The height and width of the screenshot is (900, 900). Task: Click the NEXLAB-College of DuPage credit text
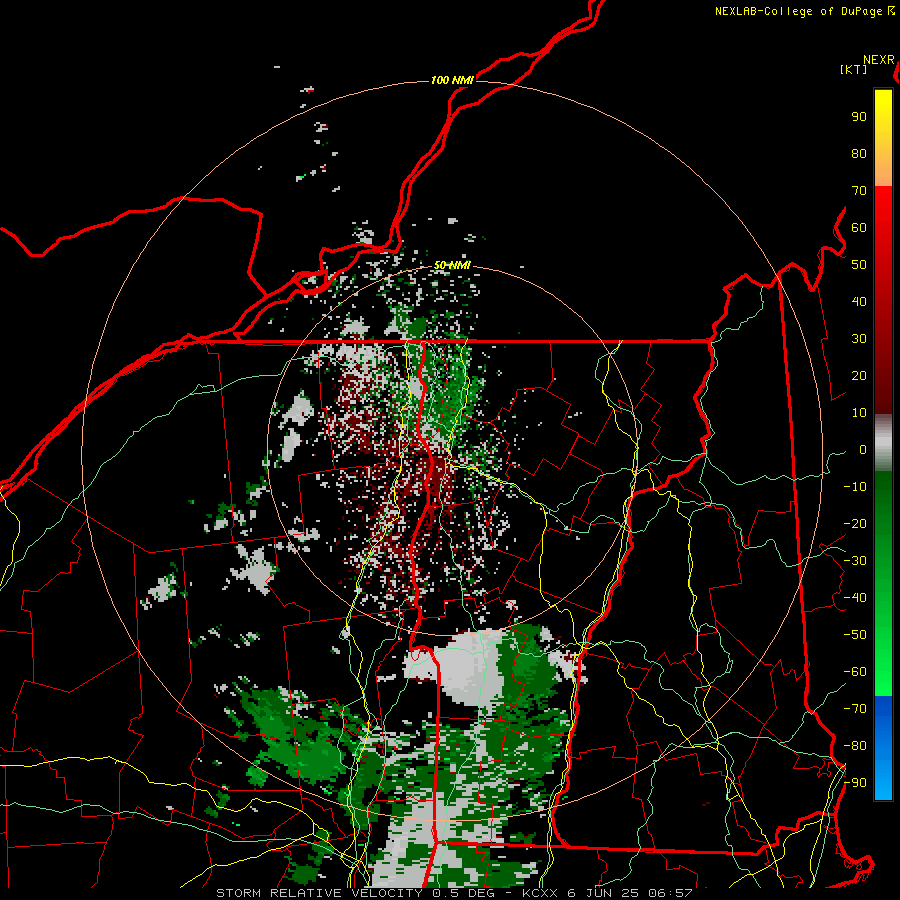[804, 11]
